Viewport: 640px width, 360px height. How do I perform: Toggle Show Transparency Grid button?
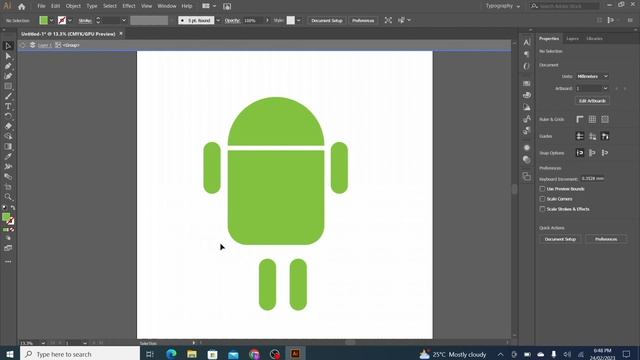(x=605, y=119)
